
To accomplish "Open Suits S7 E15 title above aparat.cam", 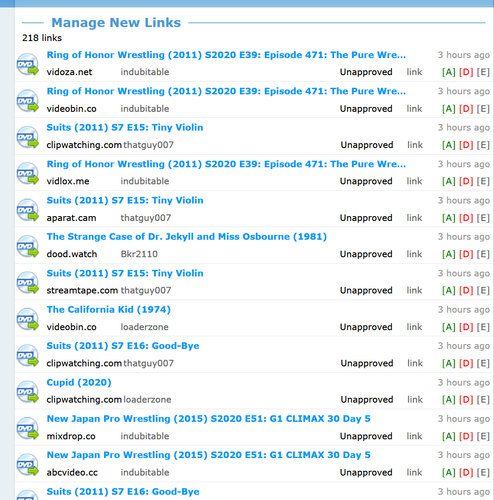I will pos(125,201).
